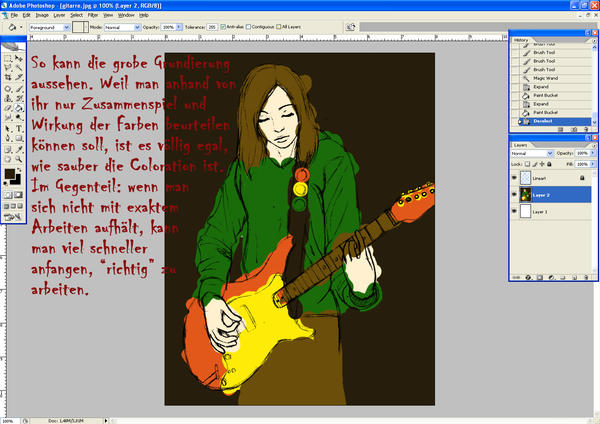Toggle lock transparent pixels
Screen dimensions: 600x424
pyautogui.click(x=527, y=164)
